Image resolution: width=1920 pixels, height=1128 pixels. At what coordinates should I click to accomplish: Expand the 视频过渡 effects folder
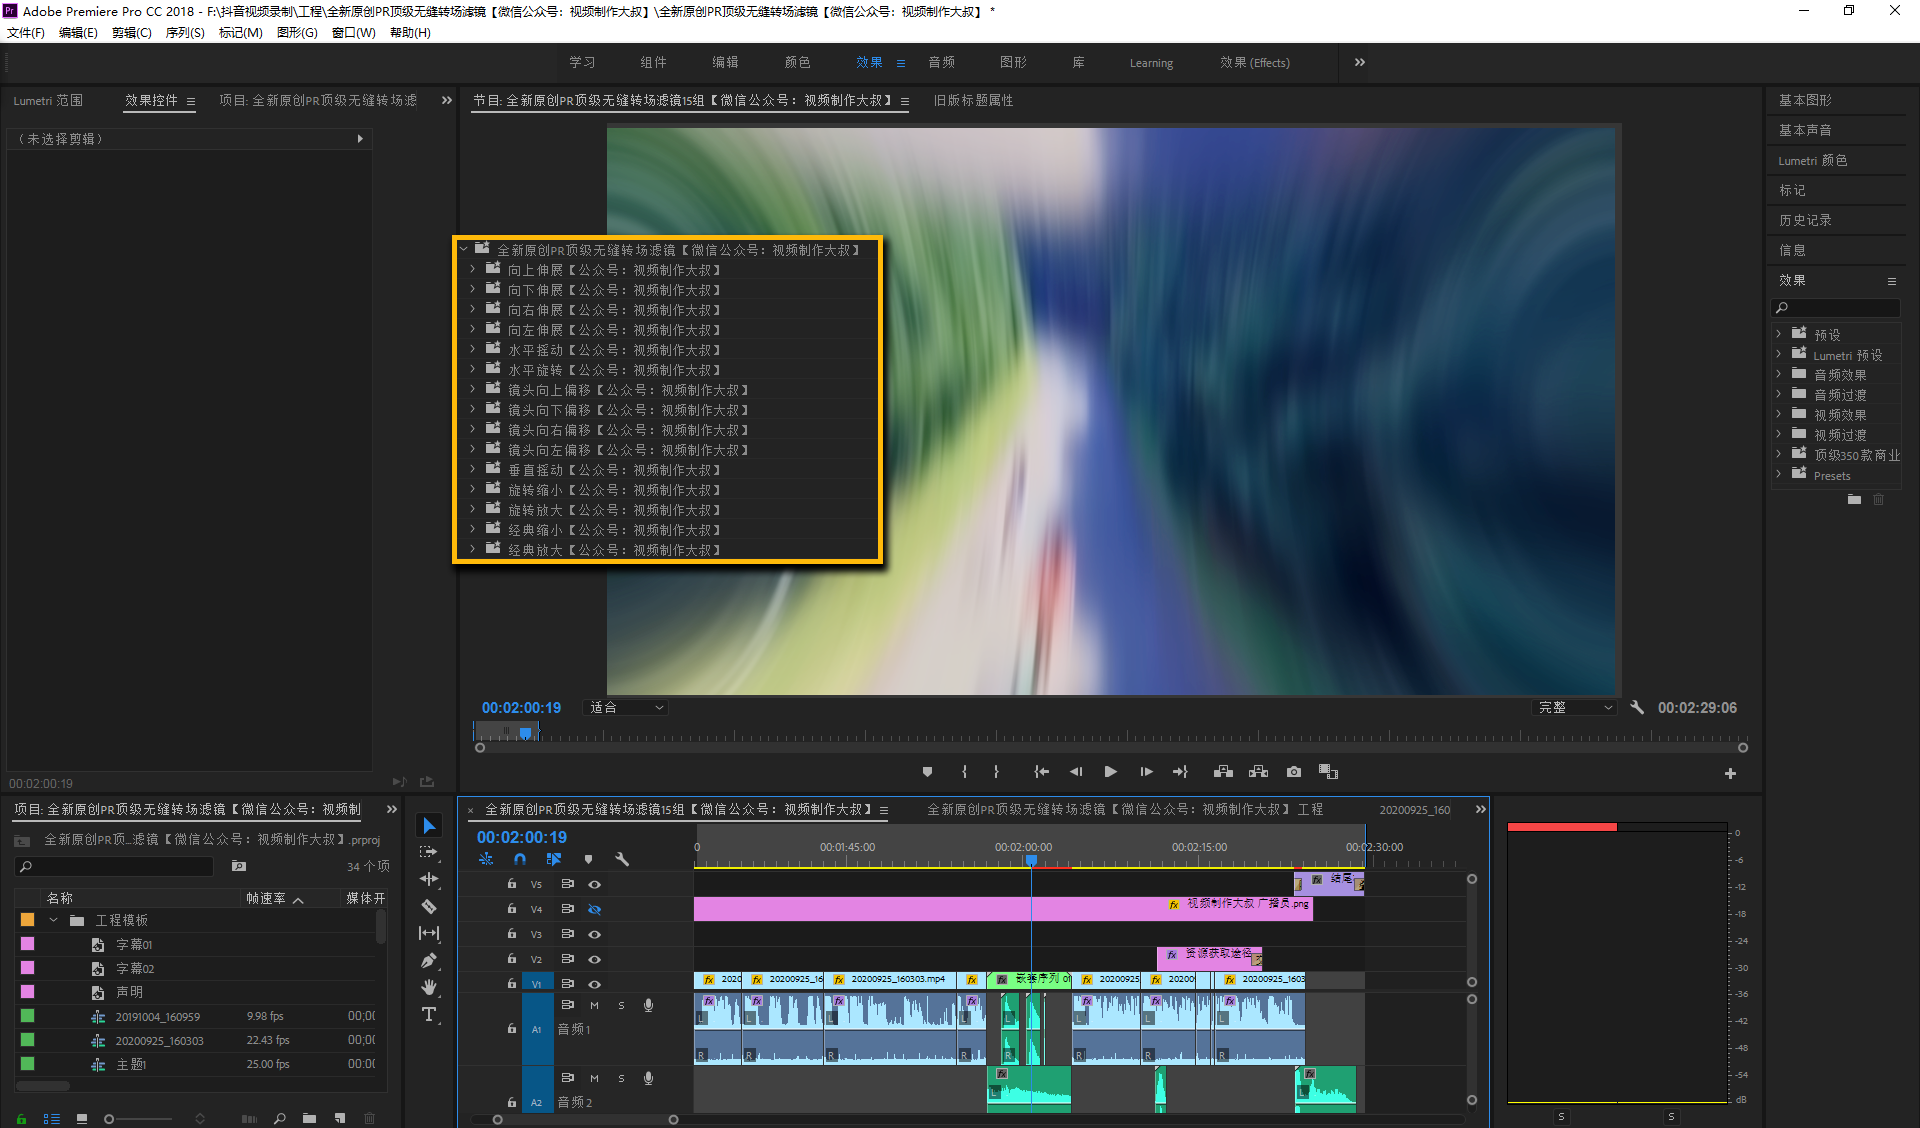pos(1779,434)
